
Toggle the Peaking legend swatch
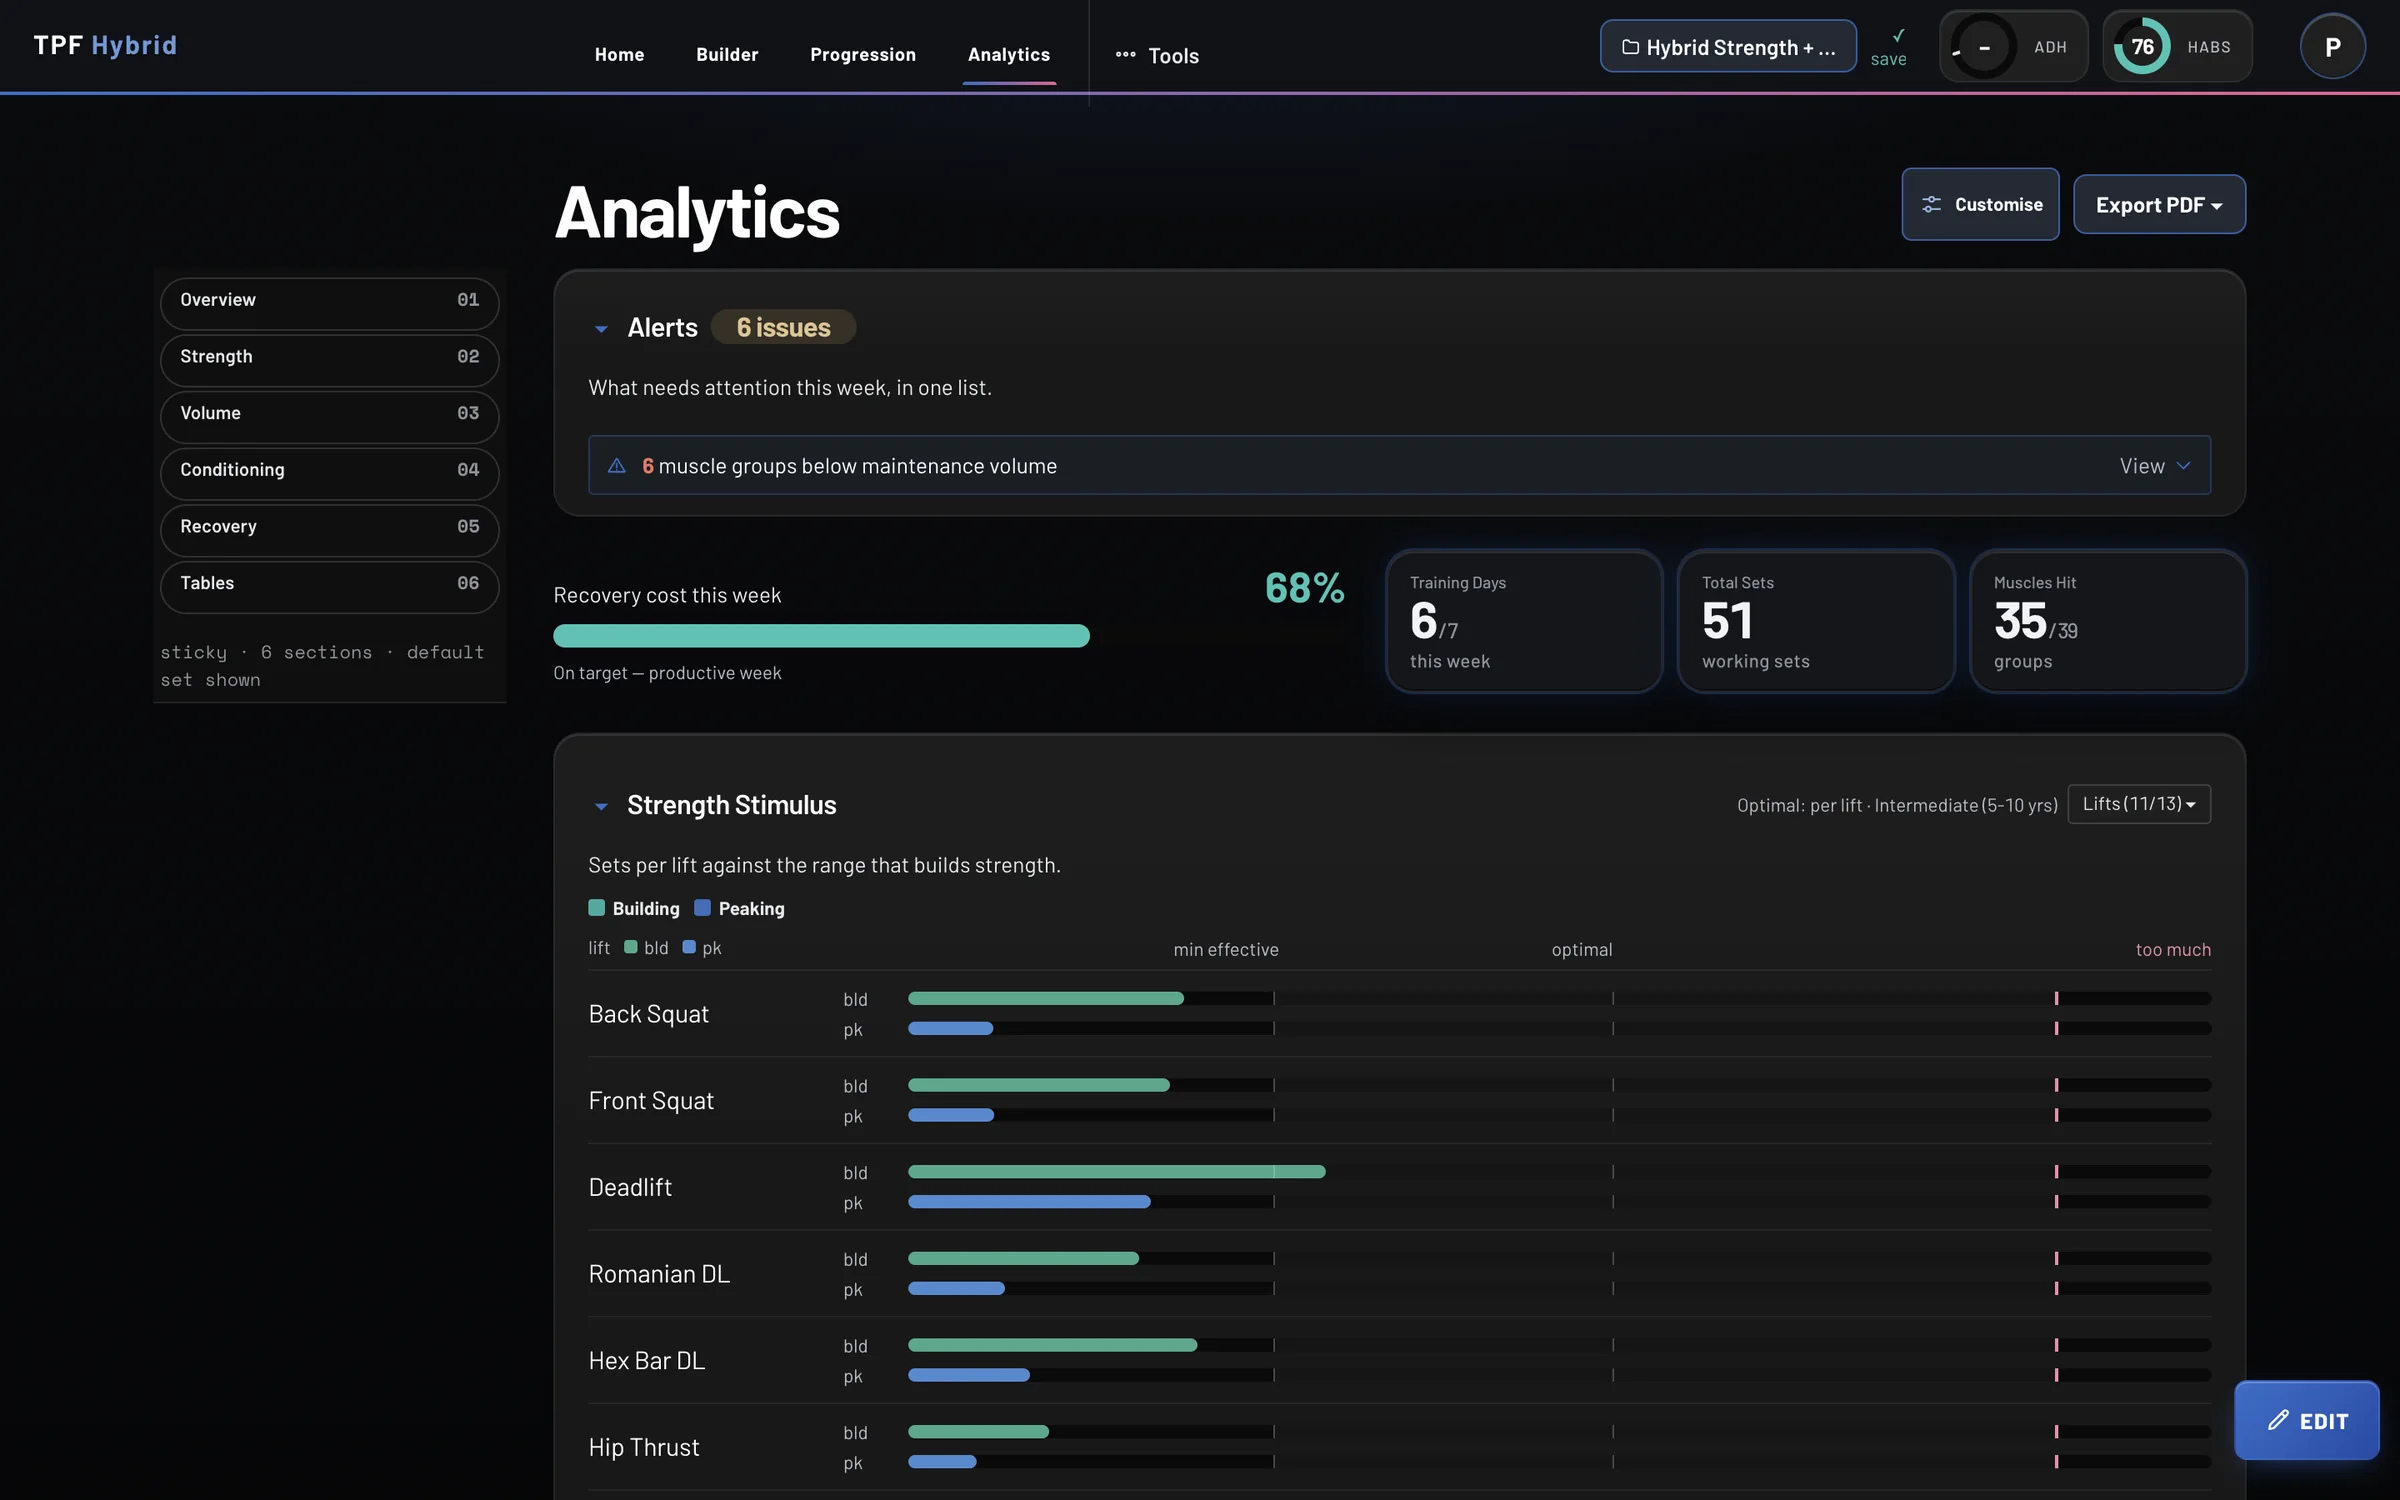(x=702, y=908)
